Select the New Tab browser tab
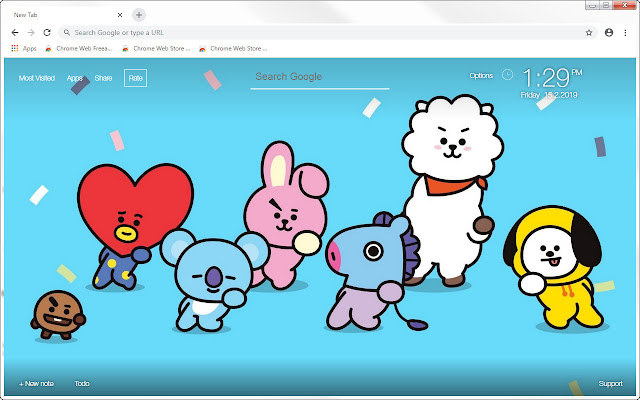 (x=65, y=15)
